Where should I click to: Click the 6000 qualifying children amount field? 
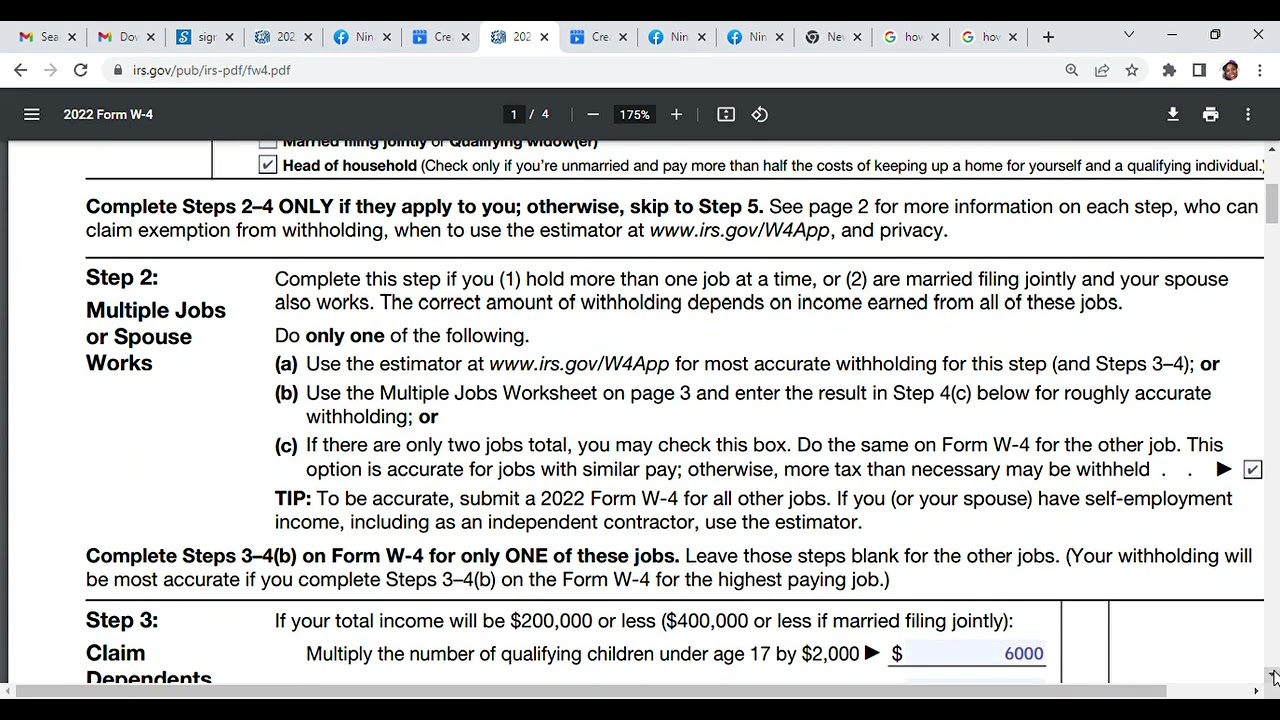coord(974,654)
